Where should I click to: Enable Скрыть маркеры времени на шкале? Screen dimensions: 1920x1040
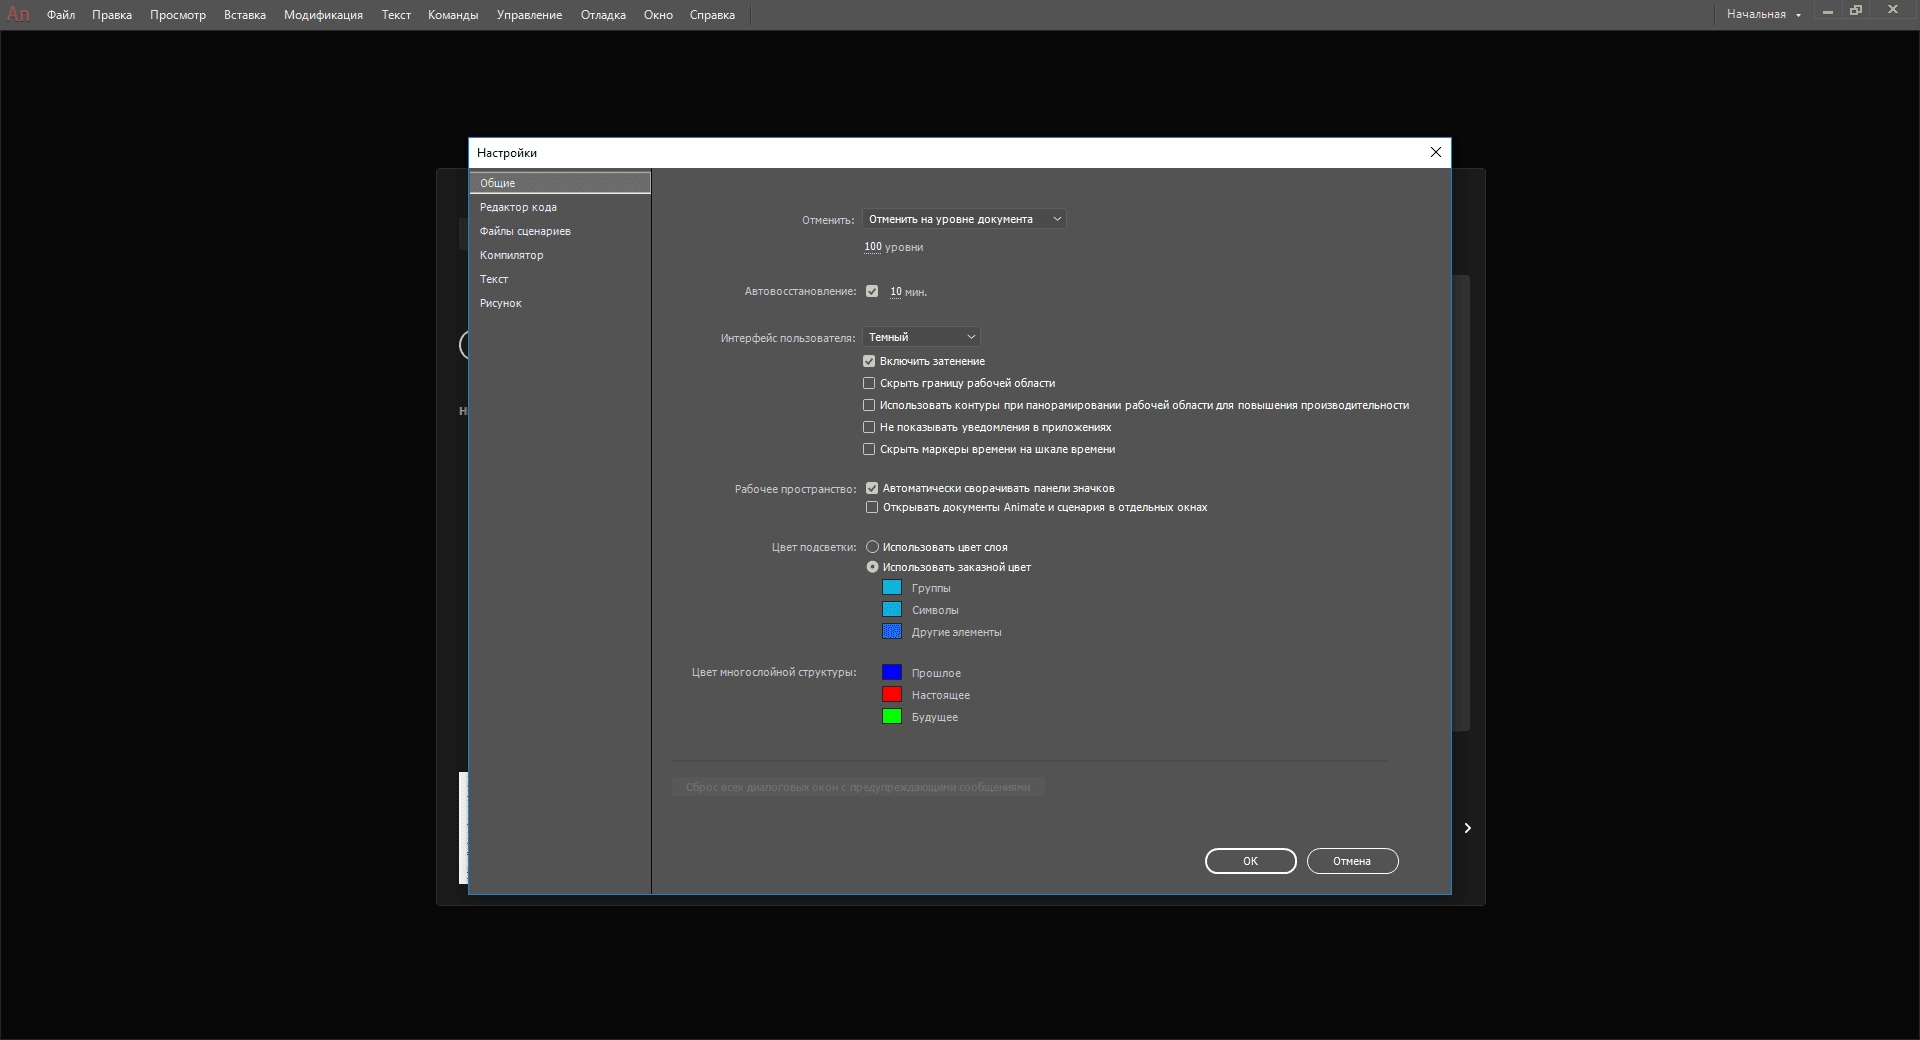[869, 449]
